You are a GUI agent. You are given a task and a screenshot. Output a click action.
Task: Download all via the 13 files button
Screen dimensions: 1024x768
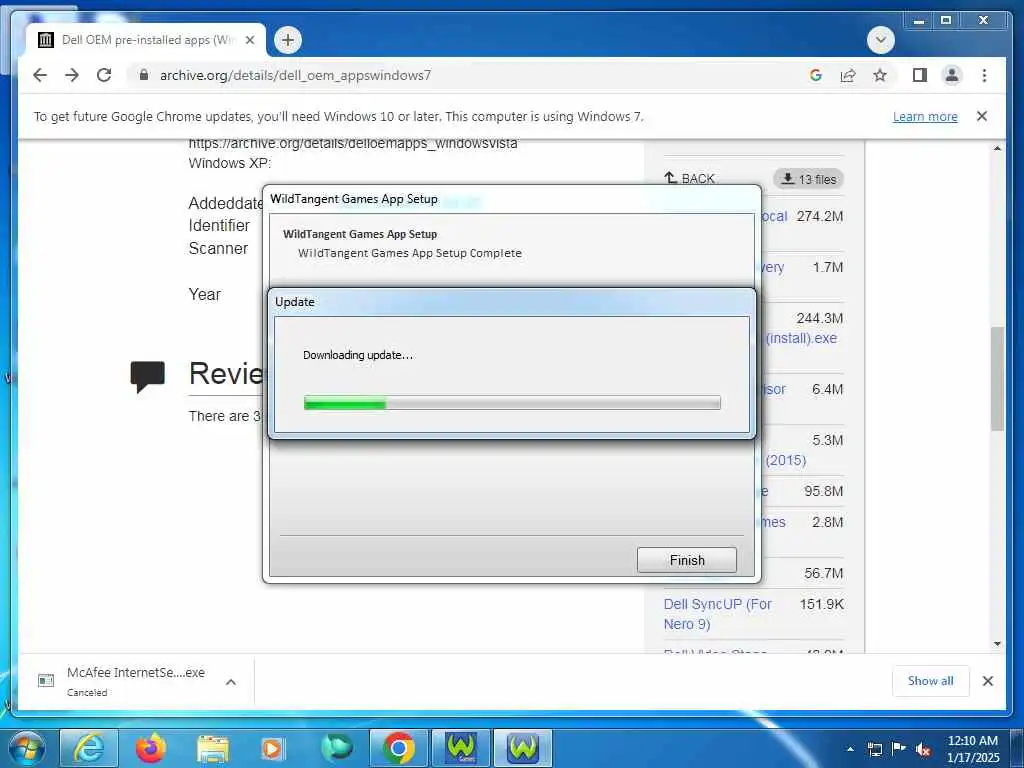pyautogui.click(x=808, y=179)
